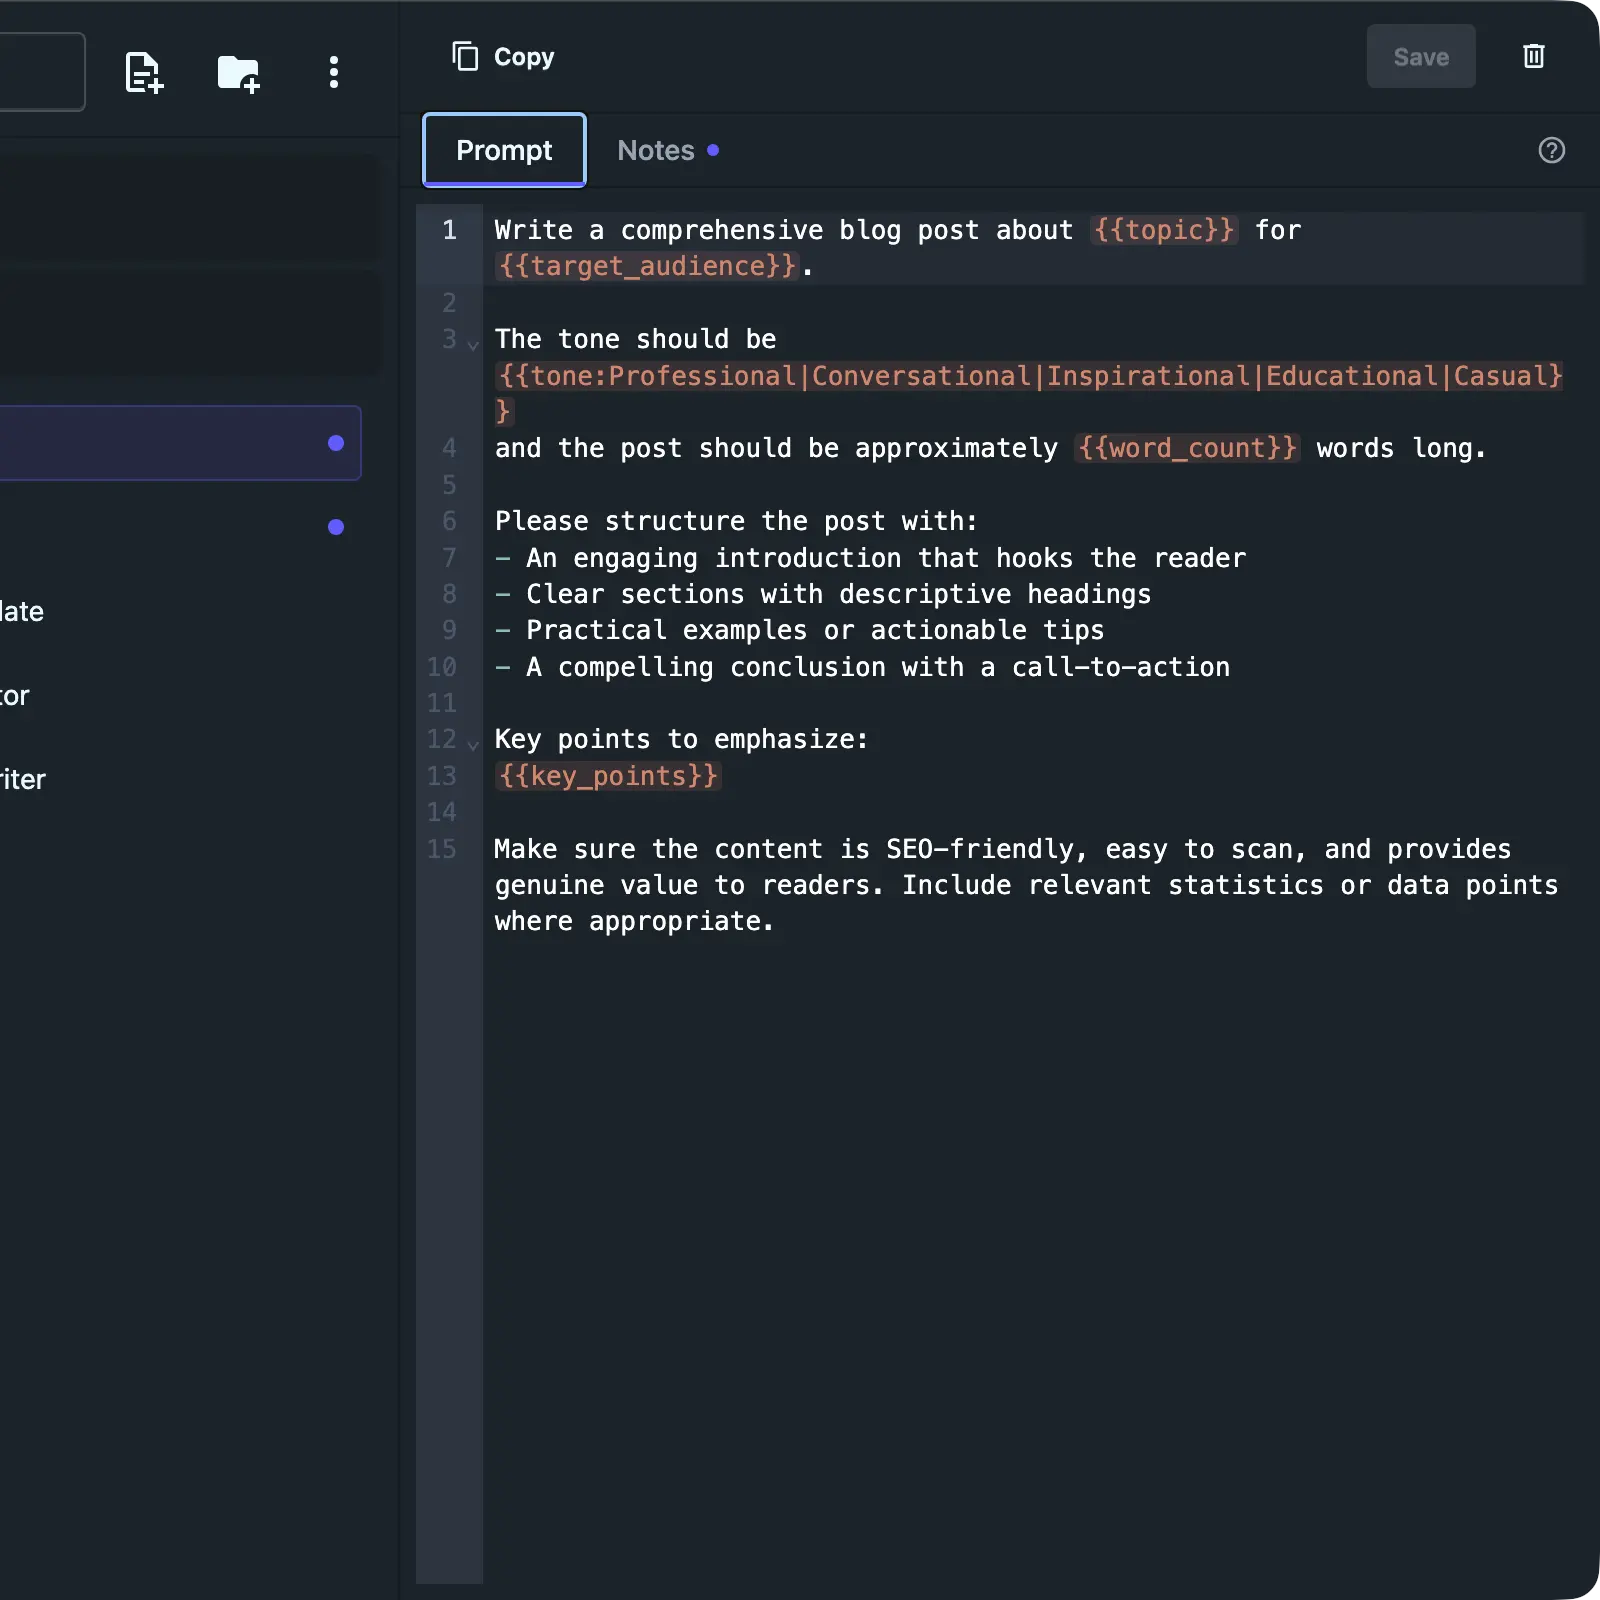Switch to the Notes tab
Screen dimensions: 1600x1600
coord(656,150)
